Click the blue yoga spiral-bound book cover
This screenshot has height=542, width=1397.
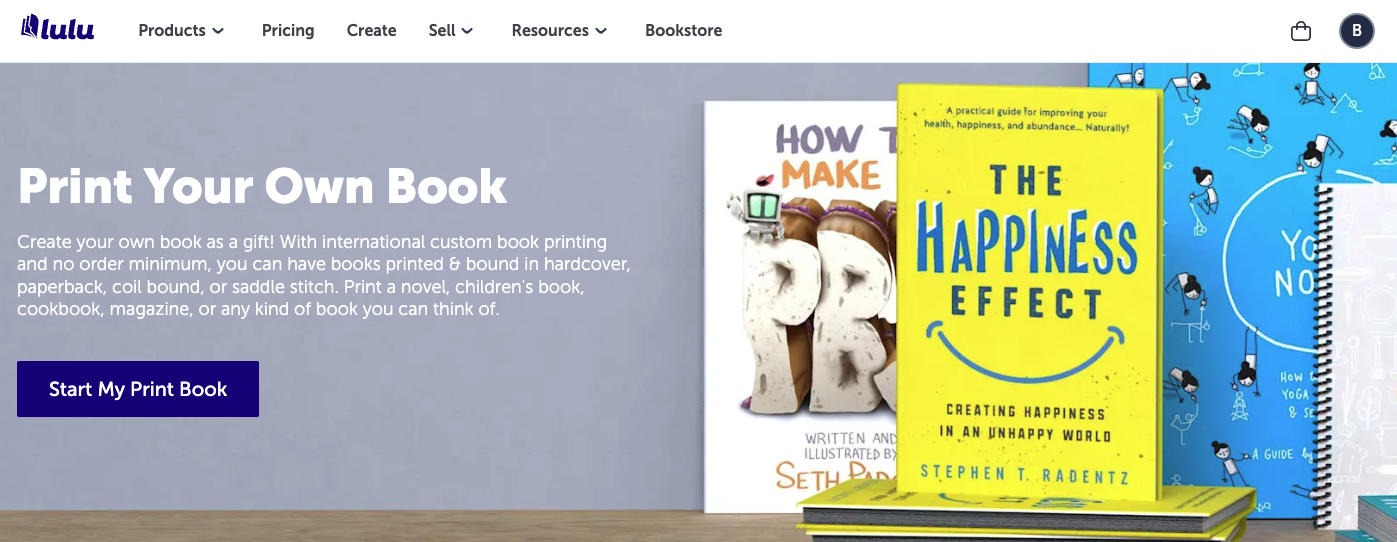[1242, 290]
